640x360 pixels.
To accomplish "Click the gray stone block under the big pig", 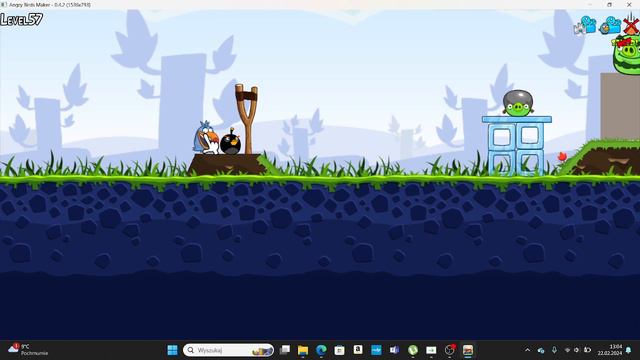I will (620, 107).
